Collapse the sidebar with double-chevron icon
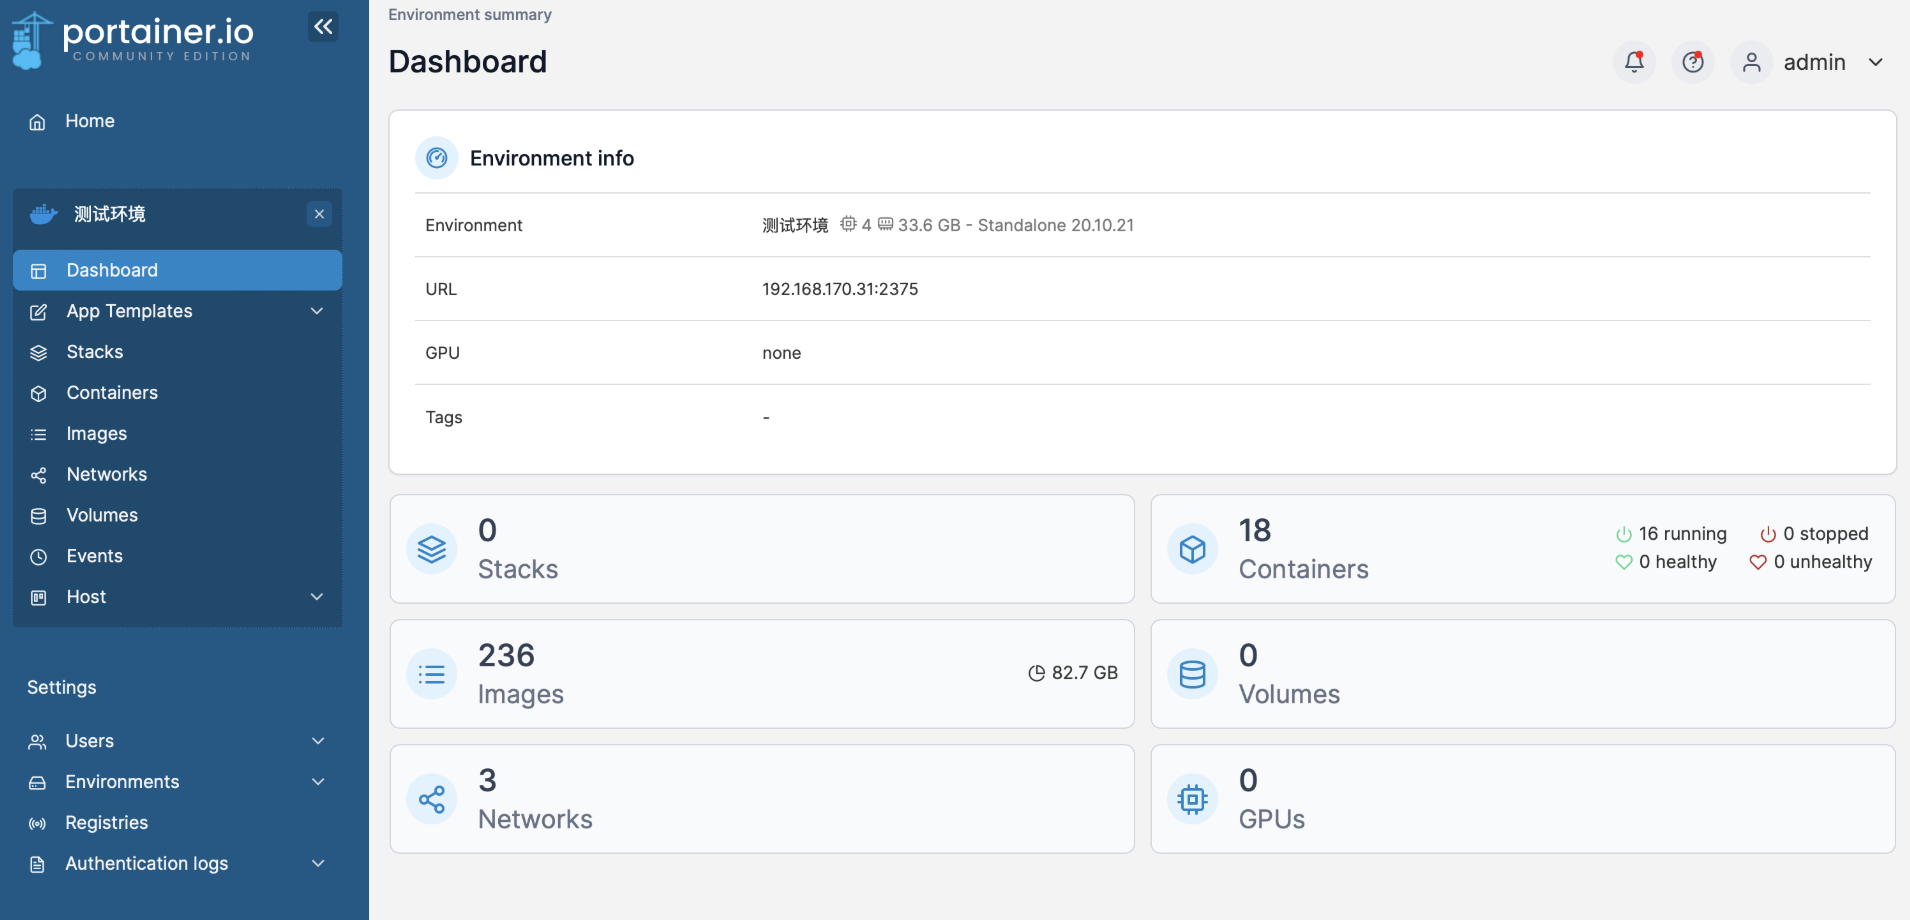Image resolution: width=1910 pixels, height=920 pixels. point(323,27)
